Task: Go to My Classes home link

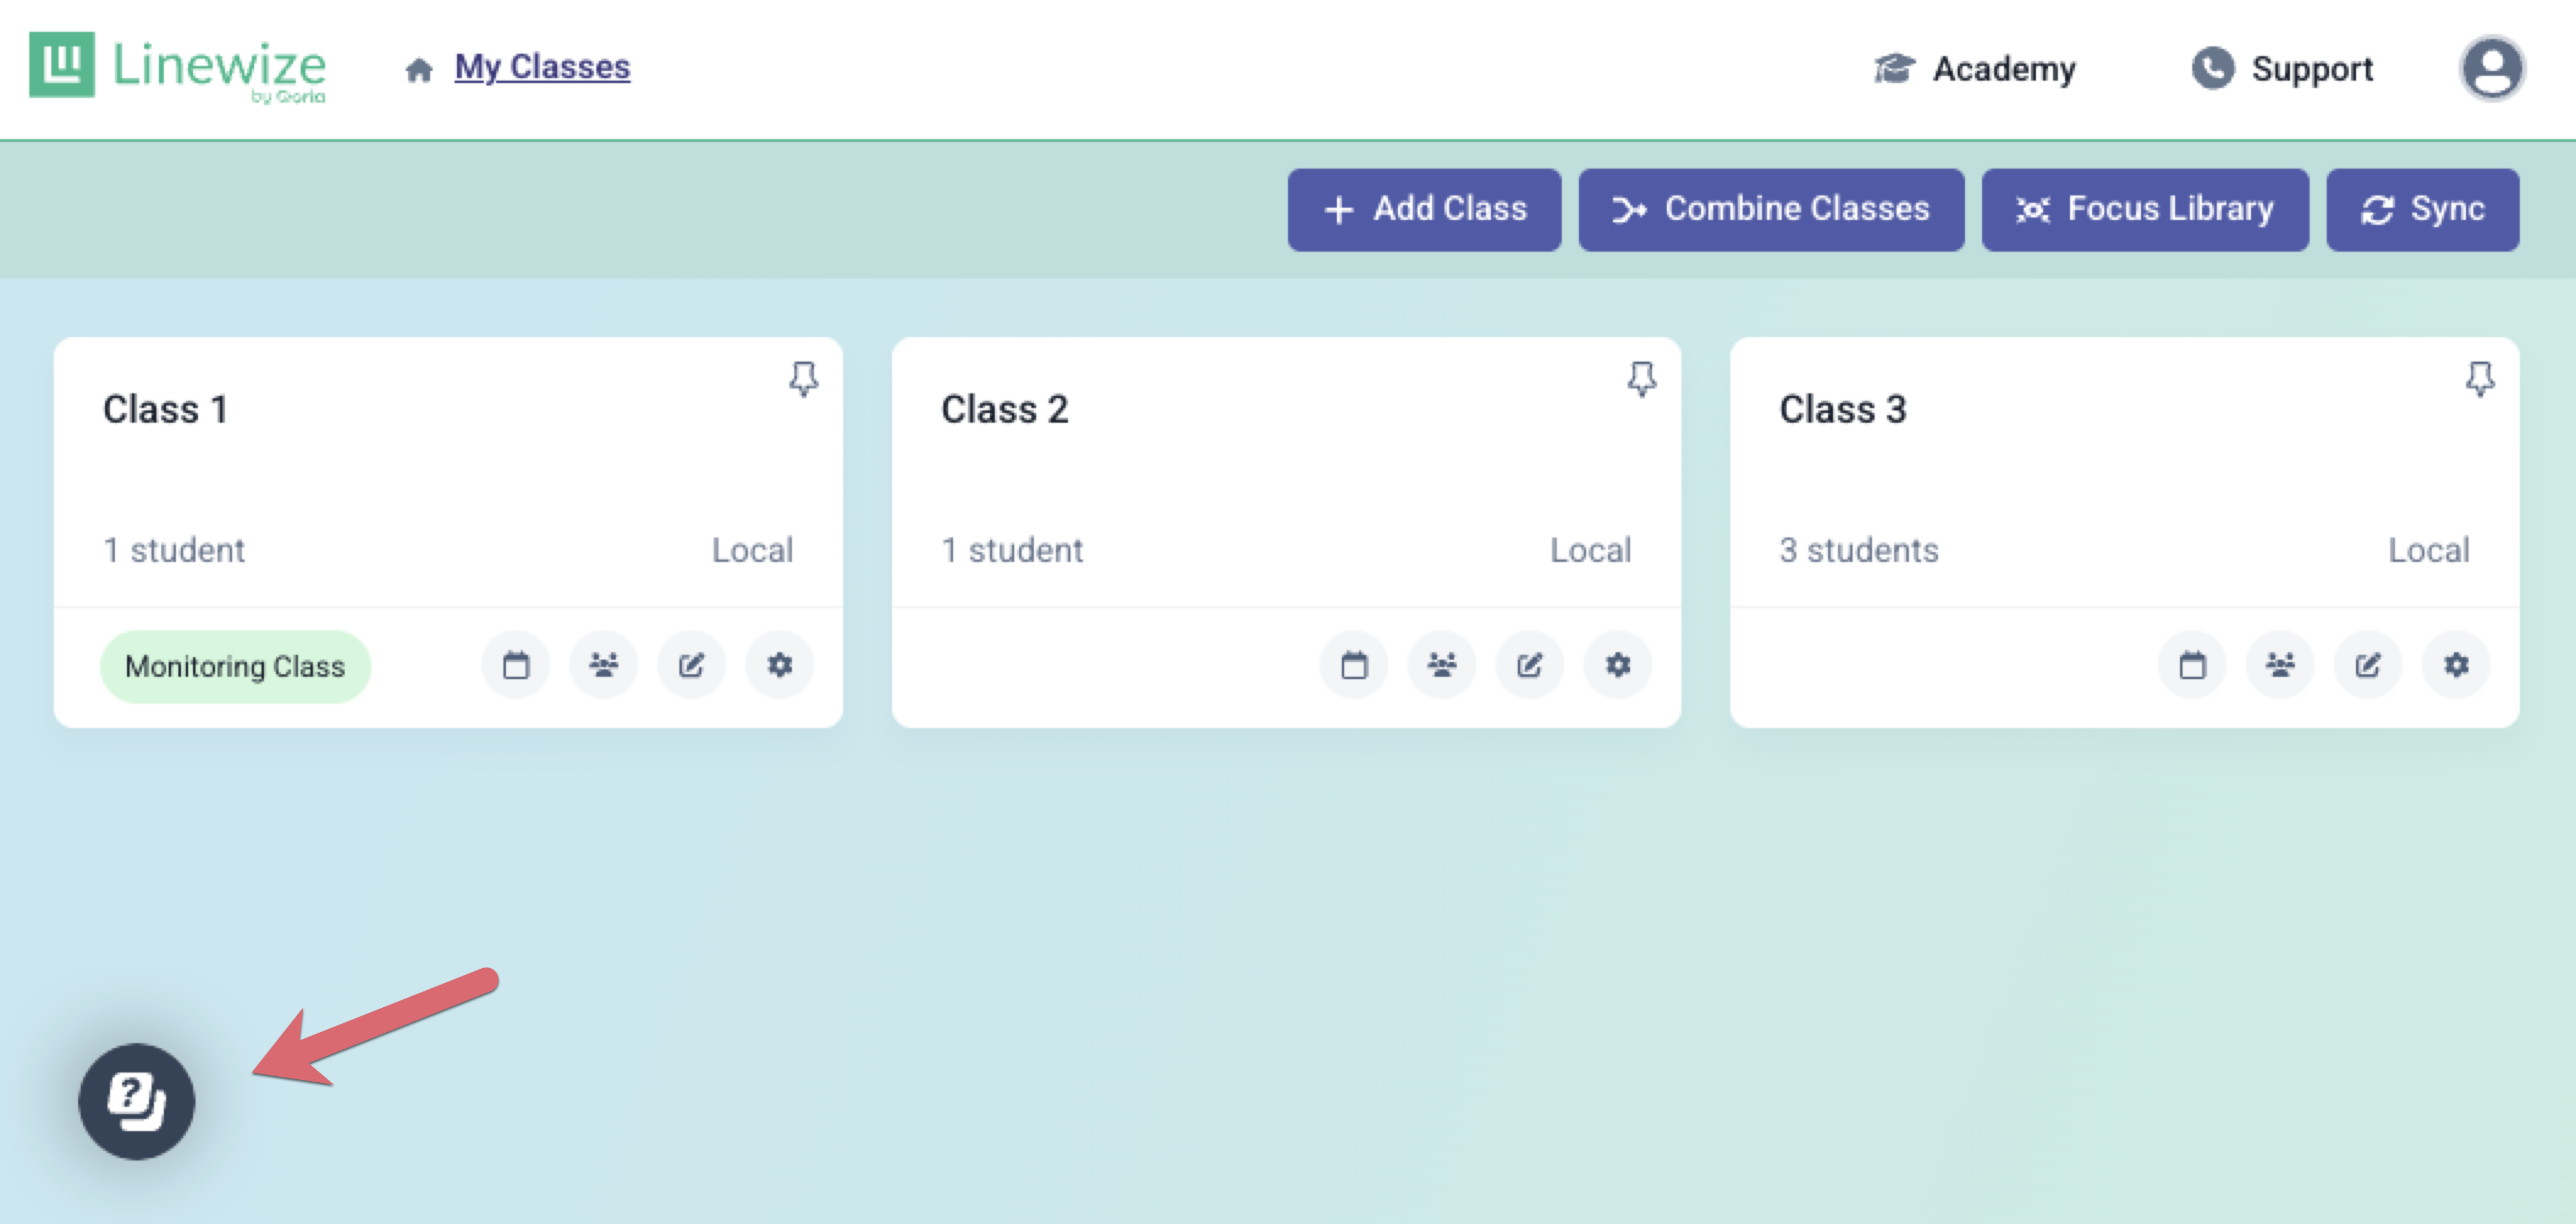Action: 541,67
